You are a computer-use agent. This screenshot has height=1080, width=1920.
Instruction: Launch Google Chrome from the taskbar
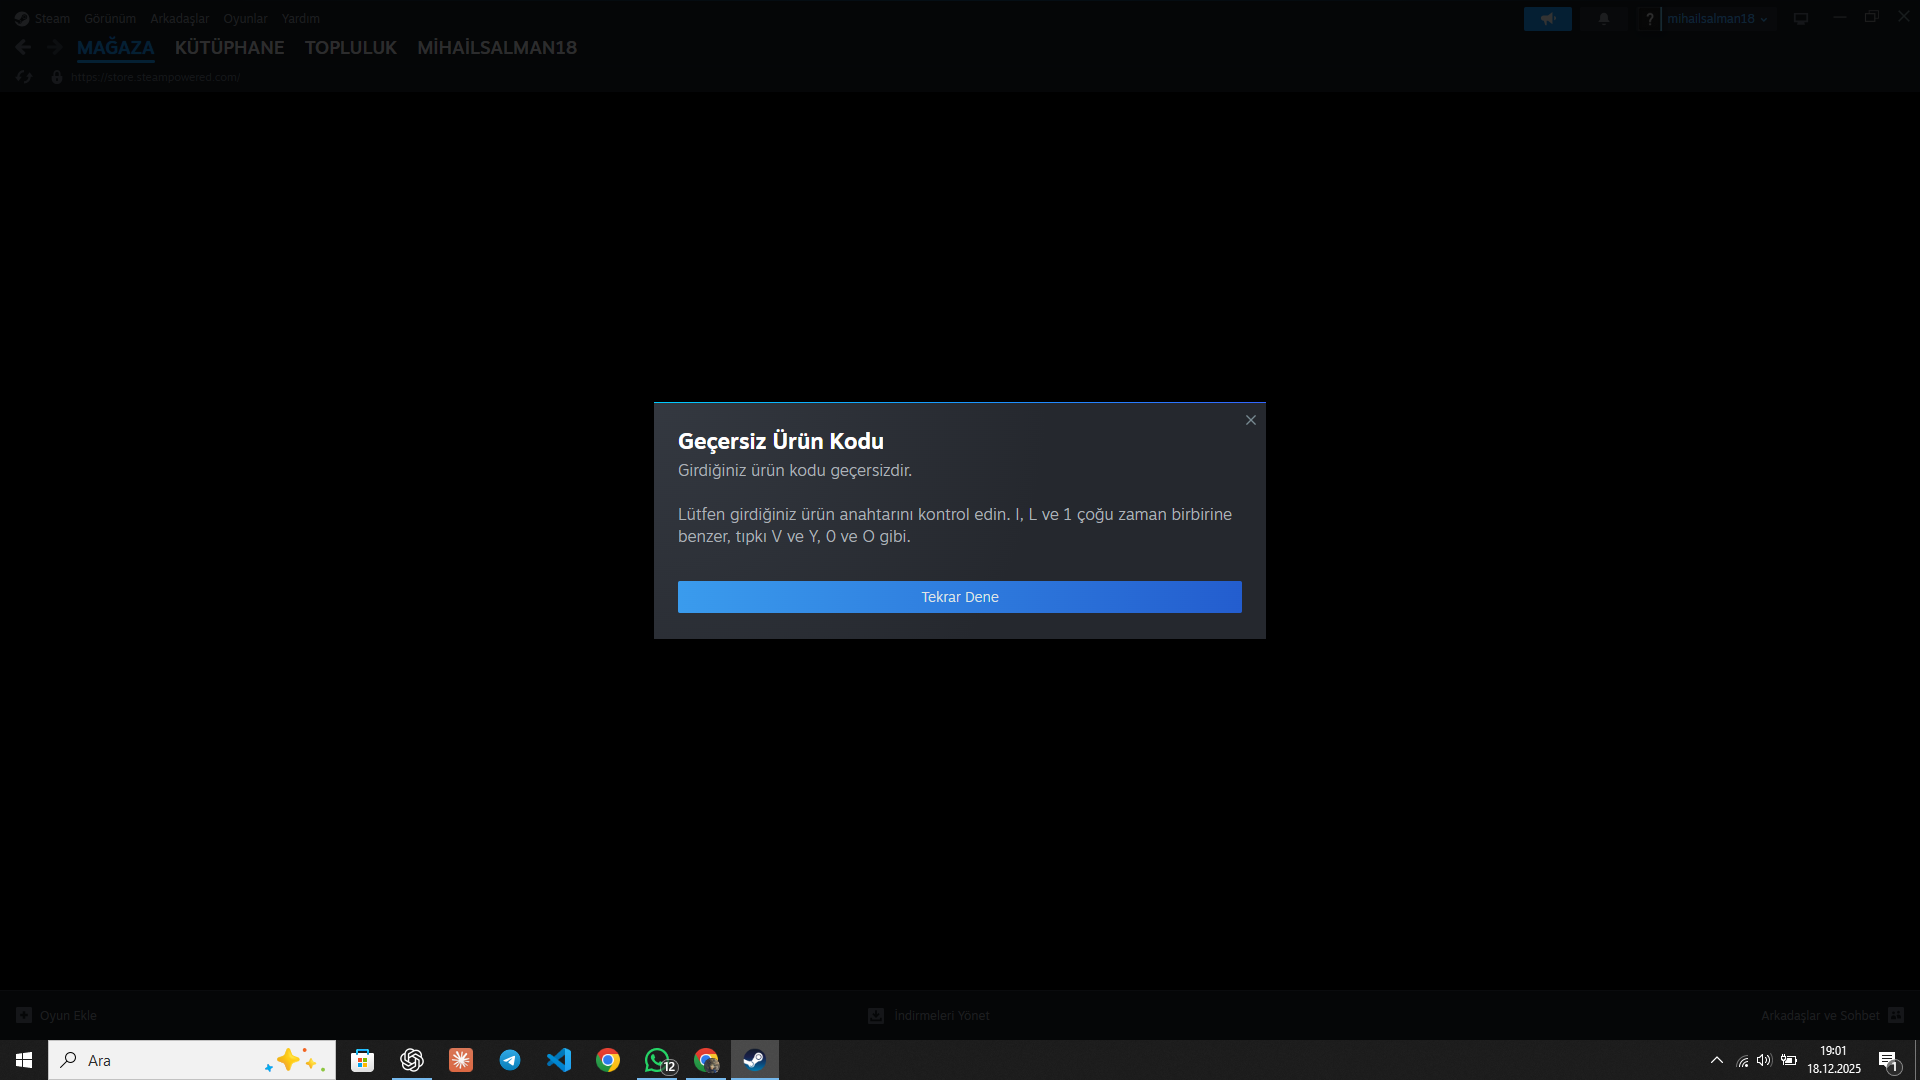(x=608, y=1060)
